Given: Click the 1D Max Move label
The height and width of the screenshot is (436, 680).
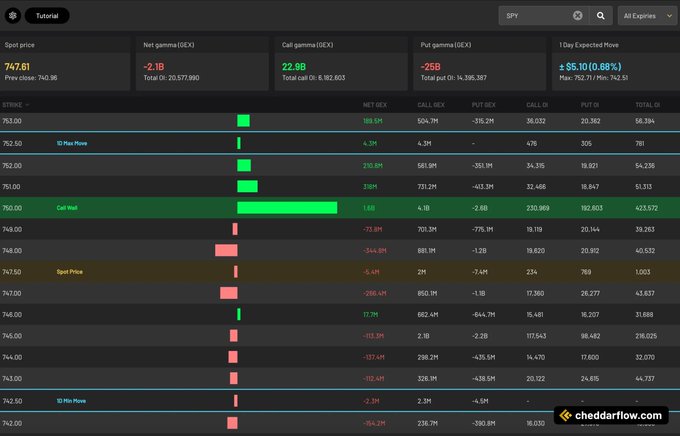Looking at the screenshot, I should pos(72,143).
